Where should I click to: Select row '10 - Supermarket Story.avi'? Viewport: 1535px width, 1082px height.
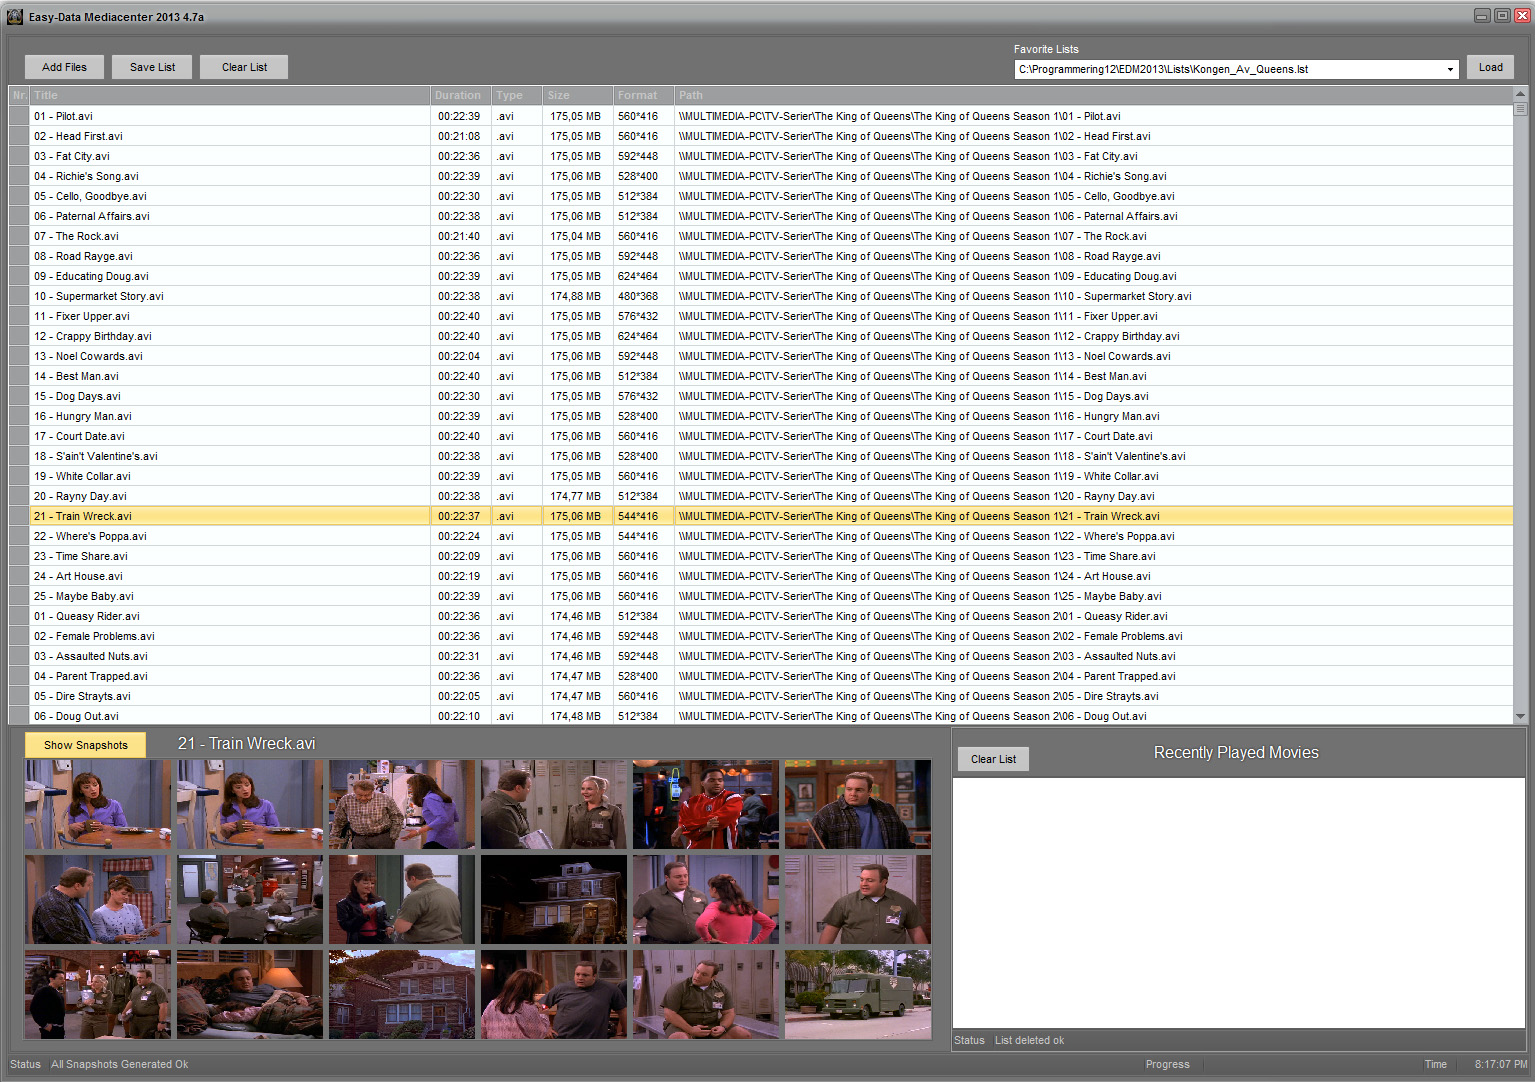761,296
